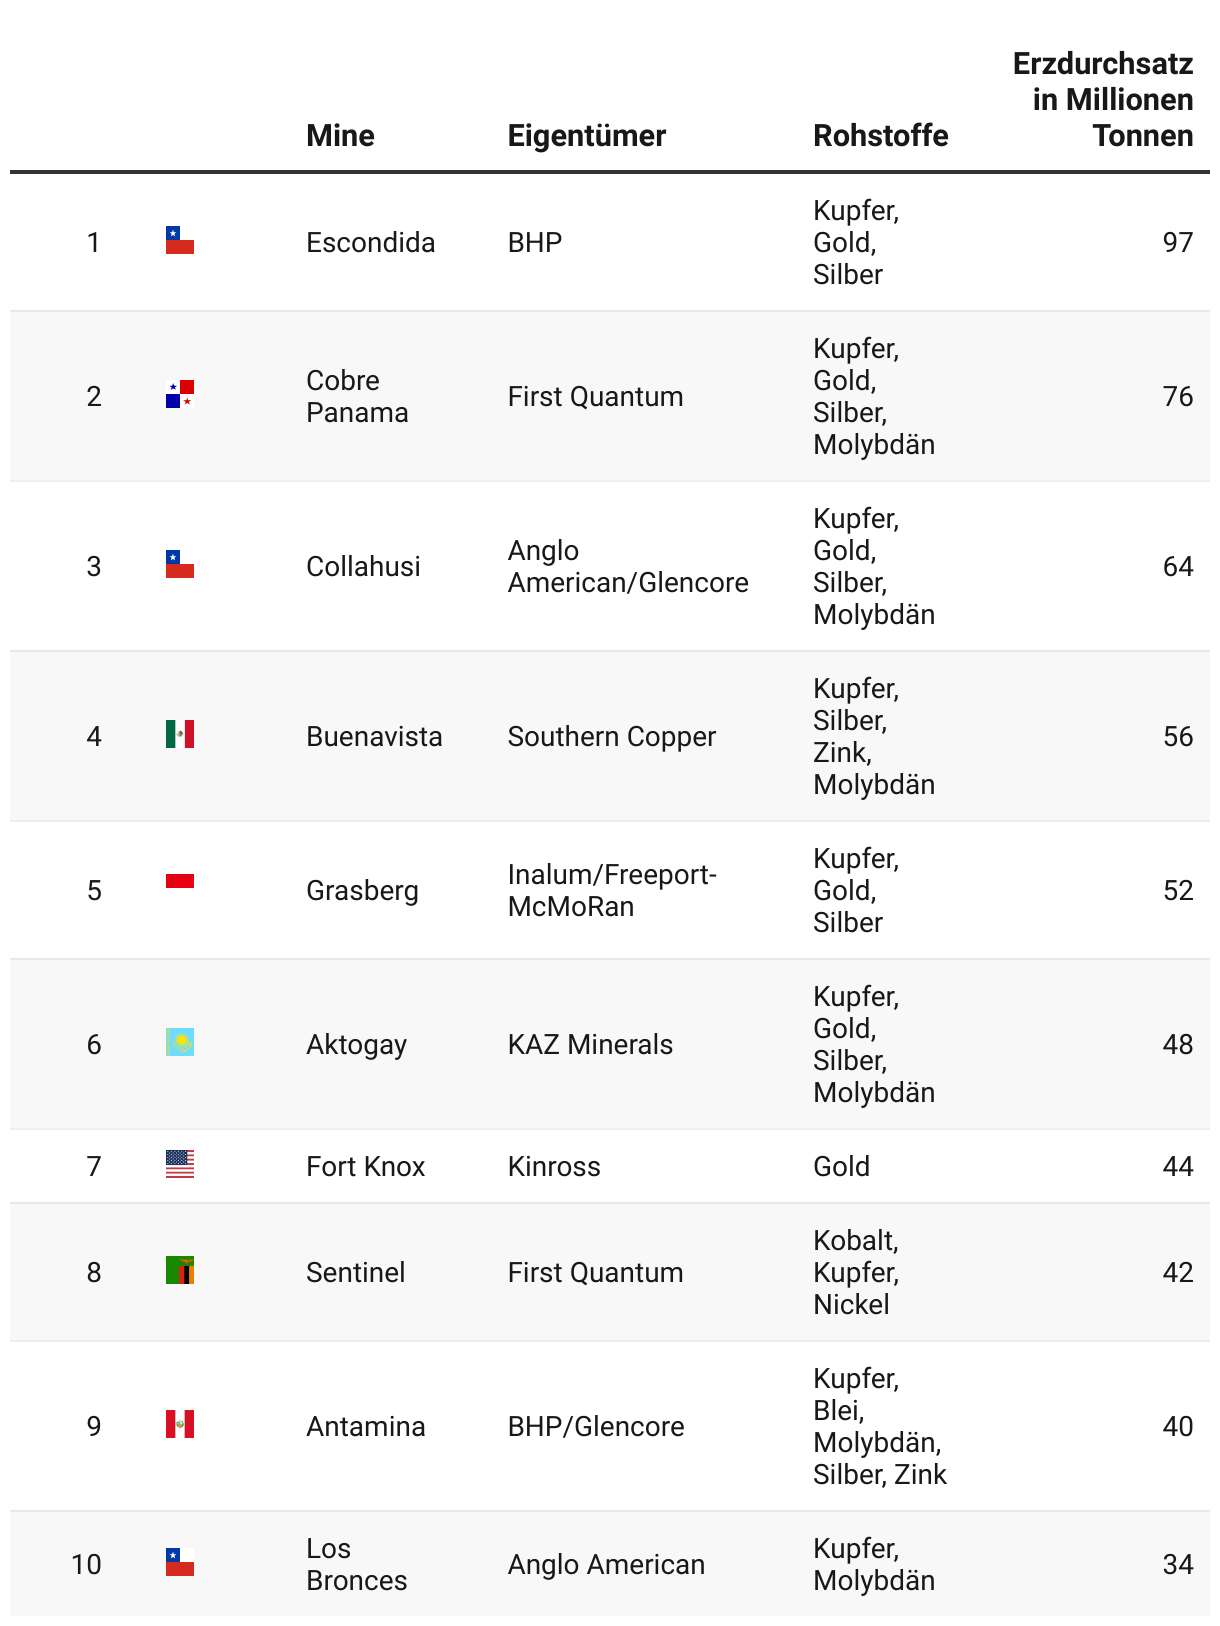The height and width of the screenshot is (1626, 1220).
Task: Click the Chile flag beside Los Bronces
Action: 180,1563
